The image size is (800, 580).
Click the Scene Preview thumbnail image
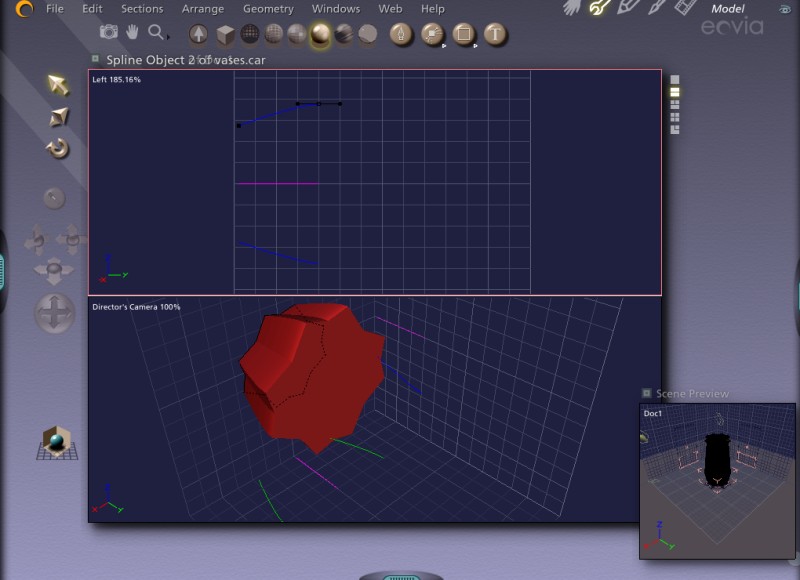(717, 480)
